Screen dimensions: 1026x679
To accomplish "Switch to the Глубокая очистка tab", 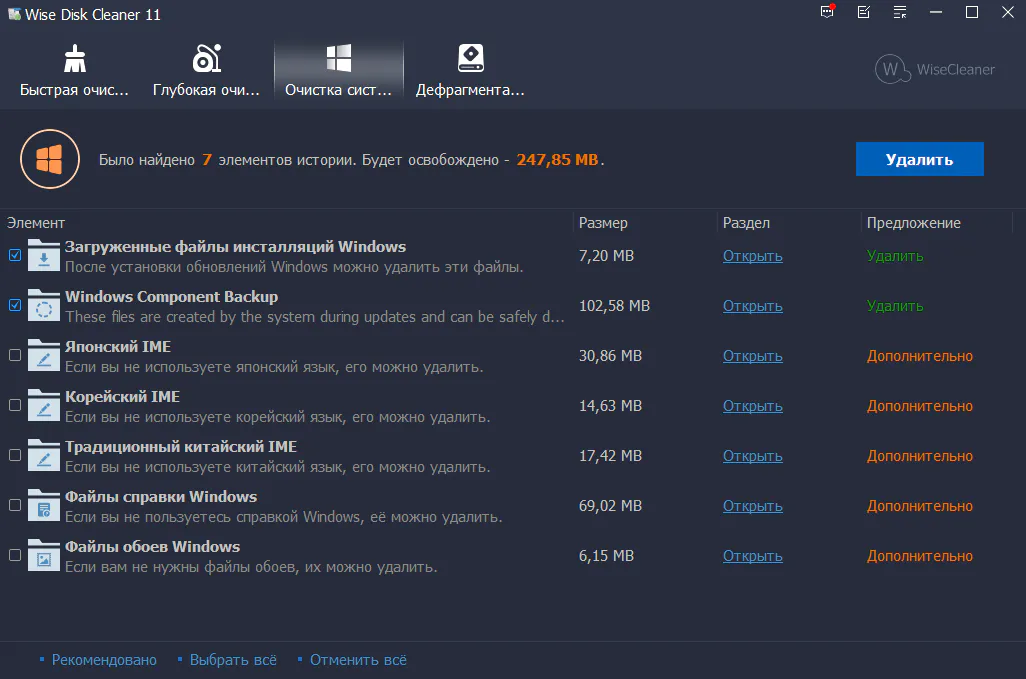I will pos(206,71).
